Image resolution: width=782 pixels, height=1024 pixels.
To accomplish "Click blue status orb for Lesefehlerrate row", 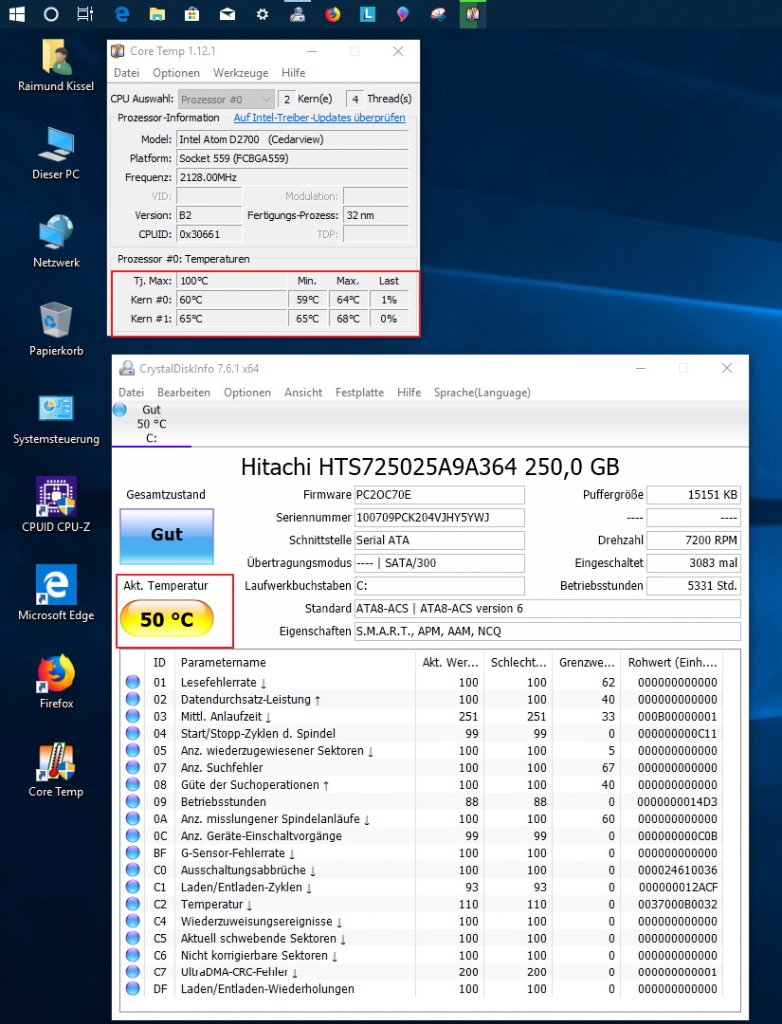I will click(x=133, y=682).
